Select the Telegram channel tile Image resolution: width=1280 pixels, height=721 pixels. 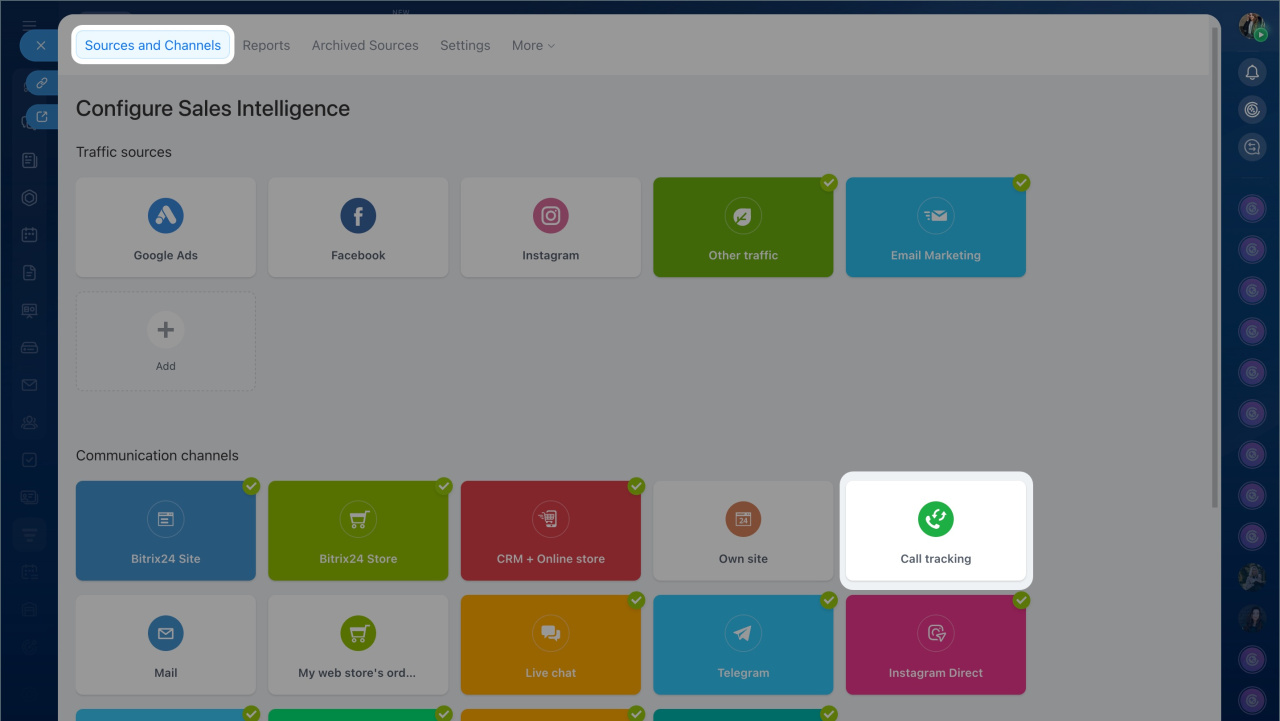743,645
